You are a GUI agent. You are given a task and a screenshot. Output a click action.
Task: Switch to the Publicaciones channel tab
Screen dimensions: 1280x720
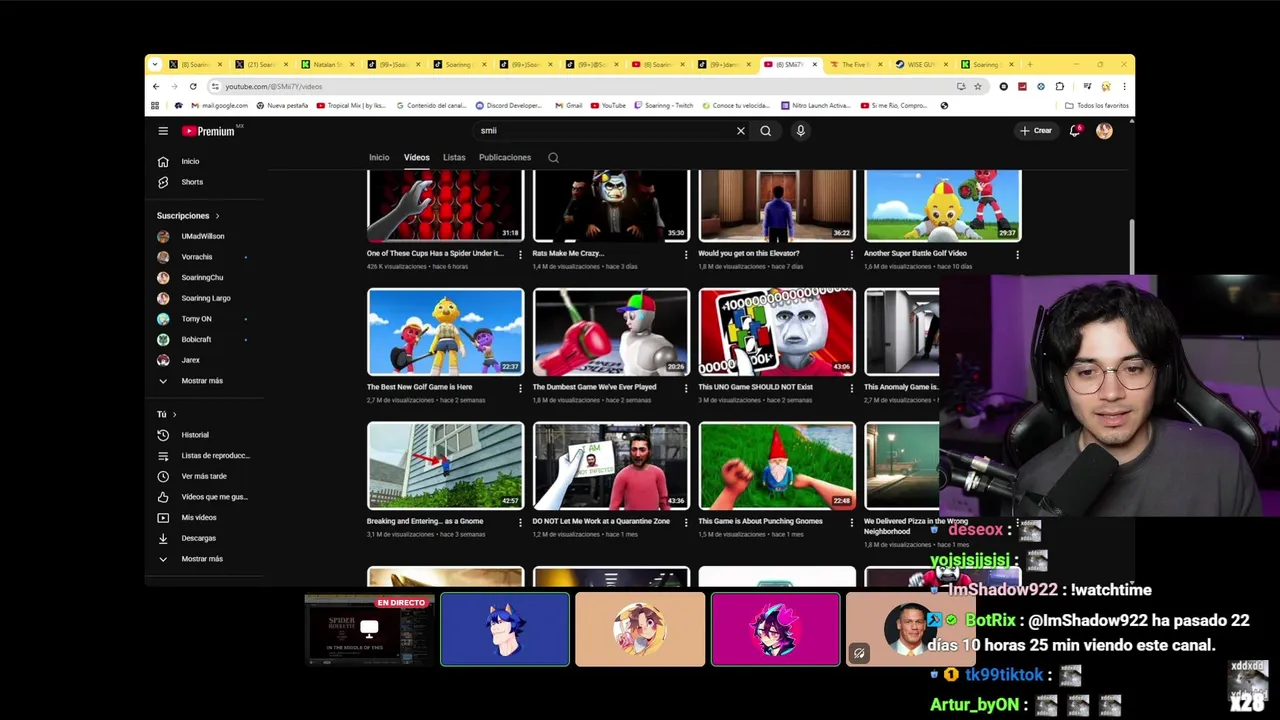[505, 157]
